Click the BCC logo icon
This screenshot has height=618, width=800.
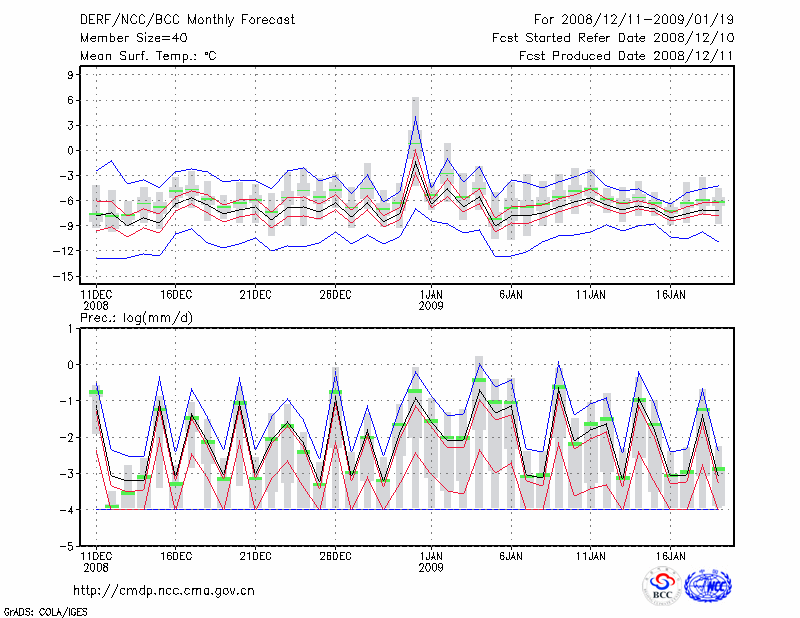coord(661,587)
